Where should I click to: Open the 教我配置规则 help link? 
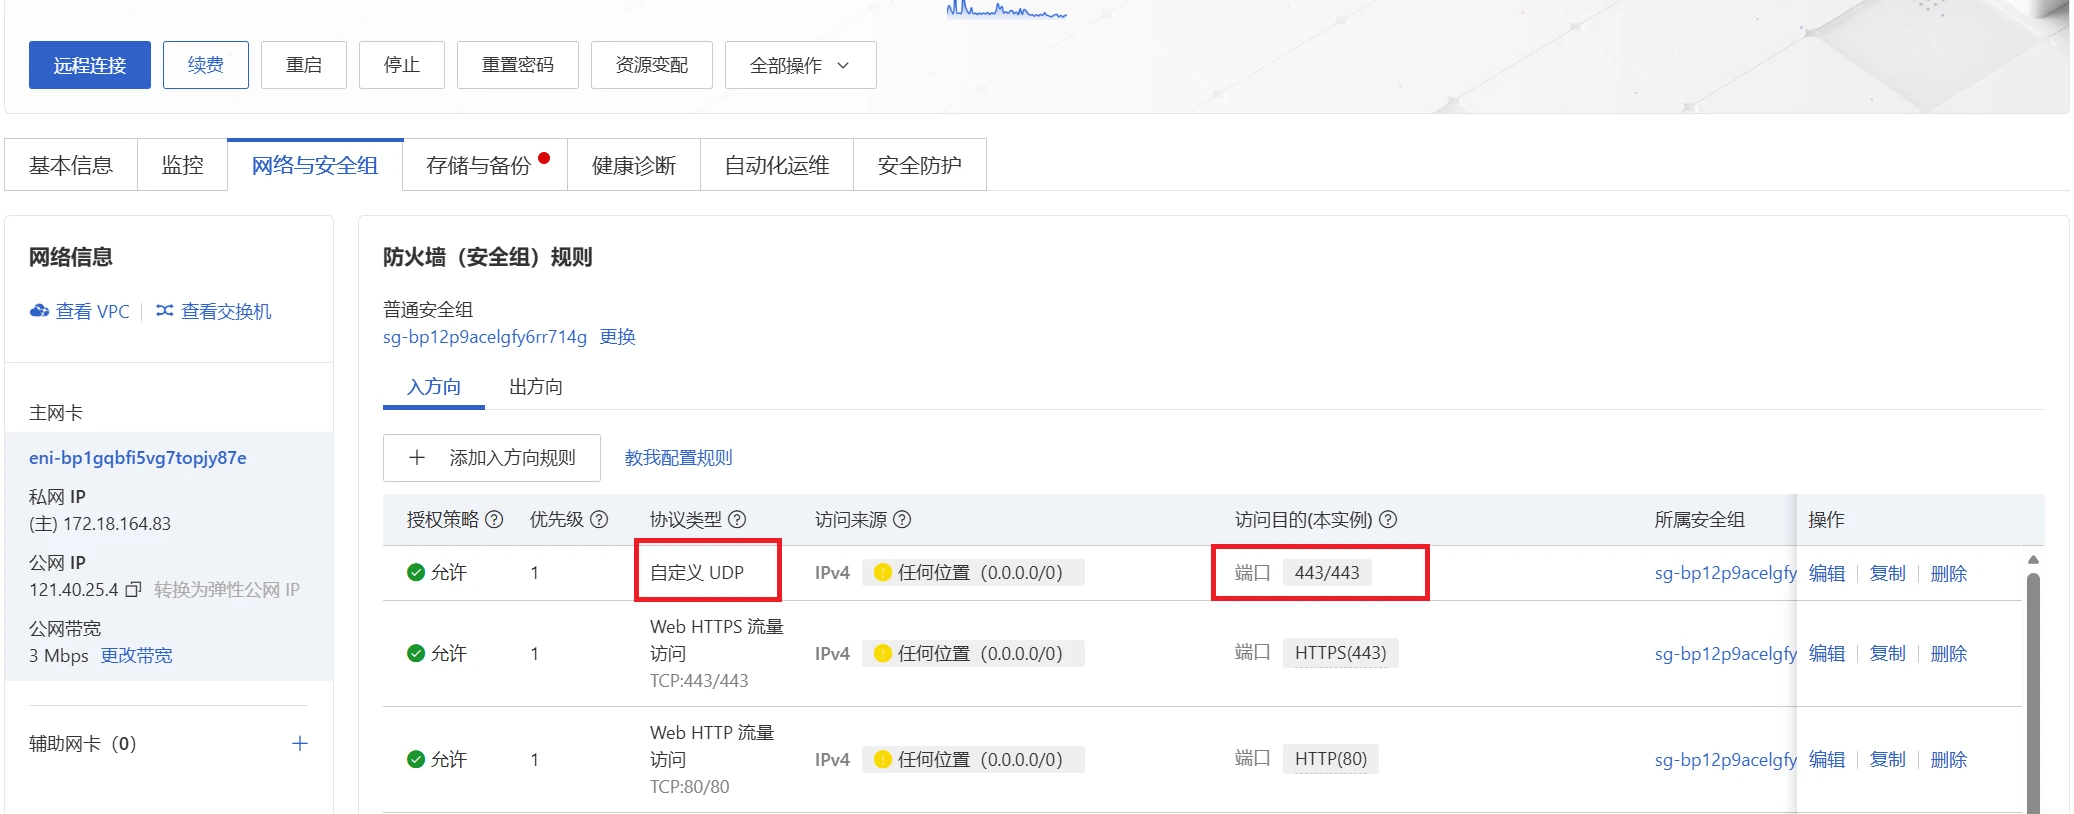point(678,458)
